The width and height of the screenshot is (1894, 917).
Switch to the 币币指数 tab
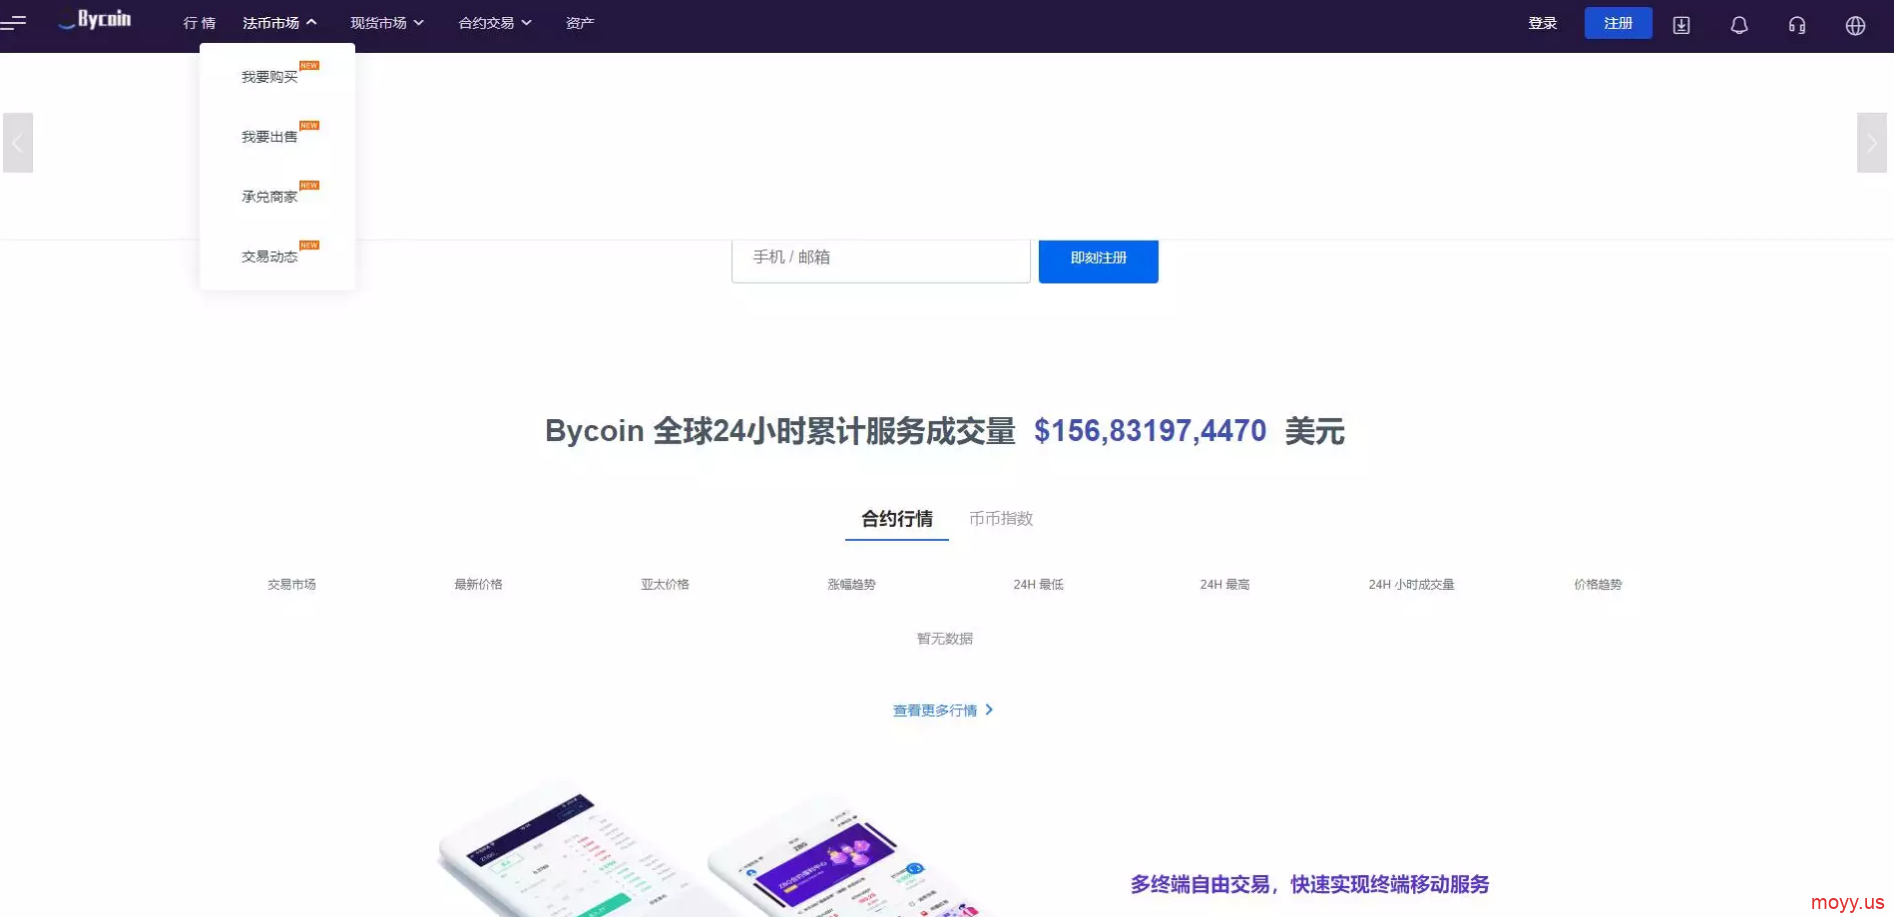(x=1001, y=518)
